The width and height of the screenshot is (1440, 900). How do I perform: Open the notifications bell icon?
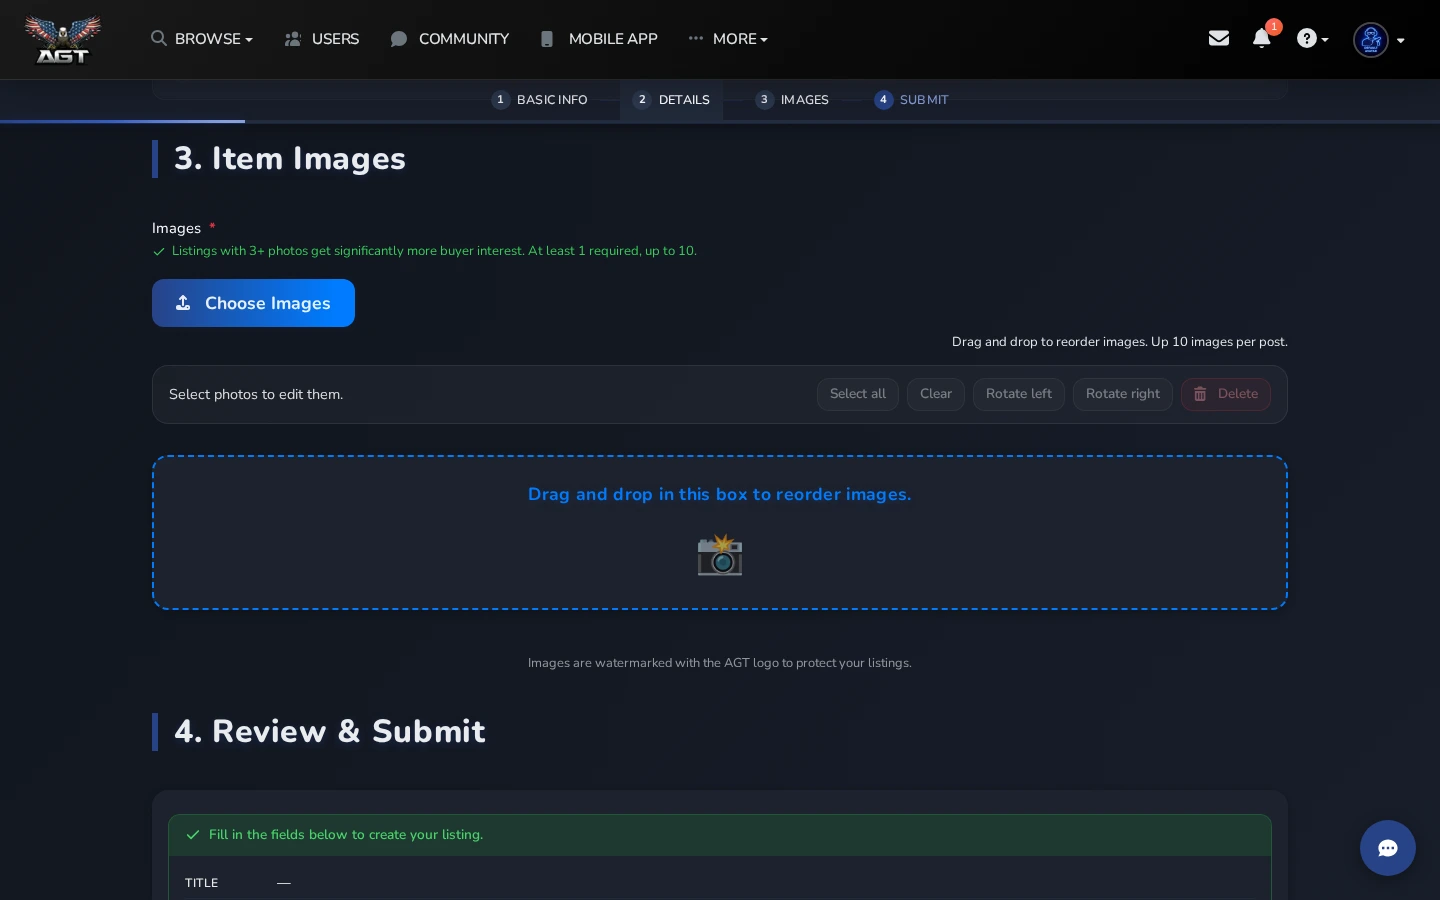click(1262, 38)
